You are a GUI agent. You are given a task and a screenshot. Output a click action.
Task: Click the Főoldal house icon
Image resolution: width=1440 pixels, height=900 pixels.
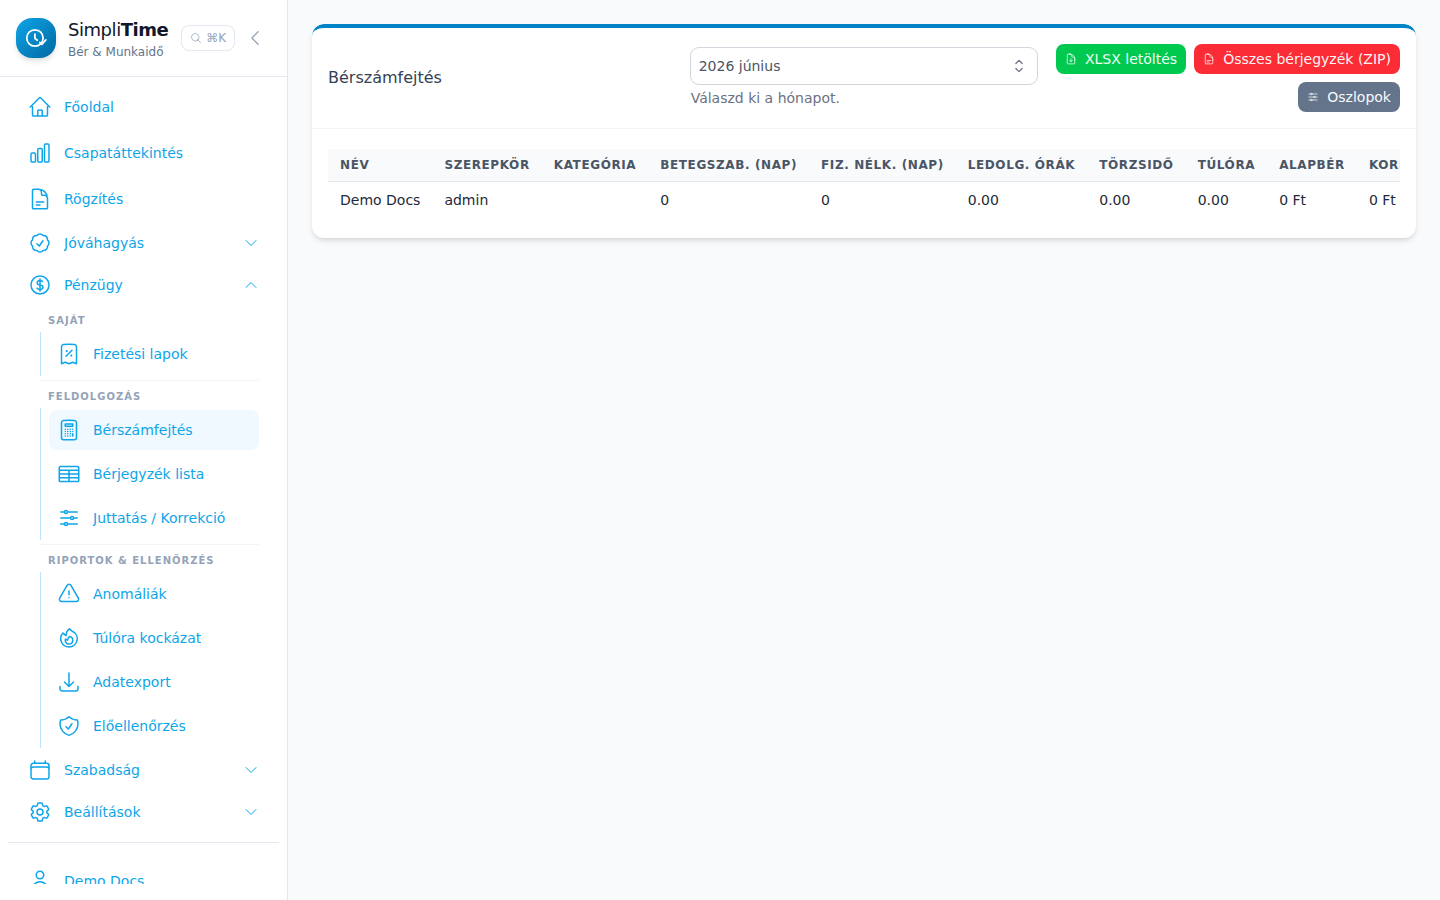pyautogui.click(x=40, y=107)
